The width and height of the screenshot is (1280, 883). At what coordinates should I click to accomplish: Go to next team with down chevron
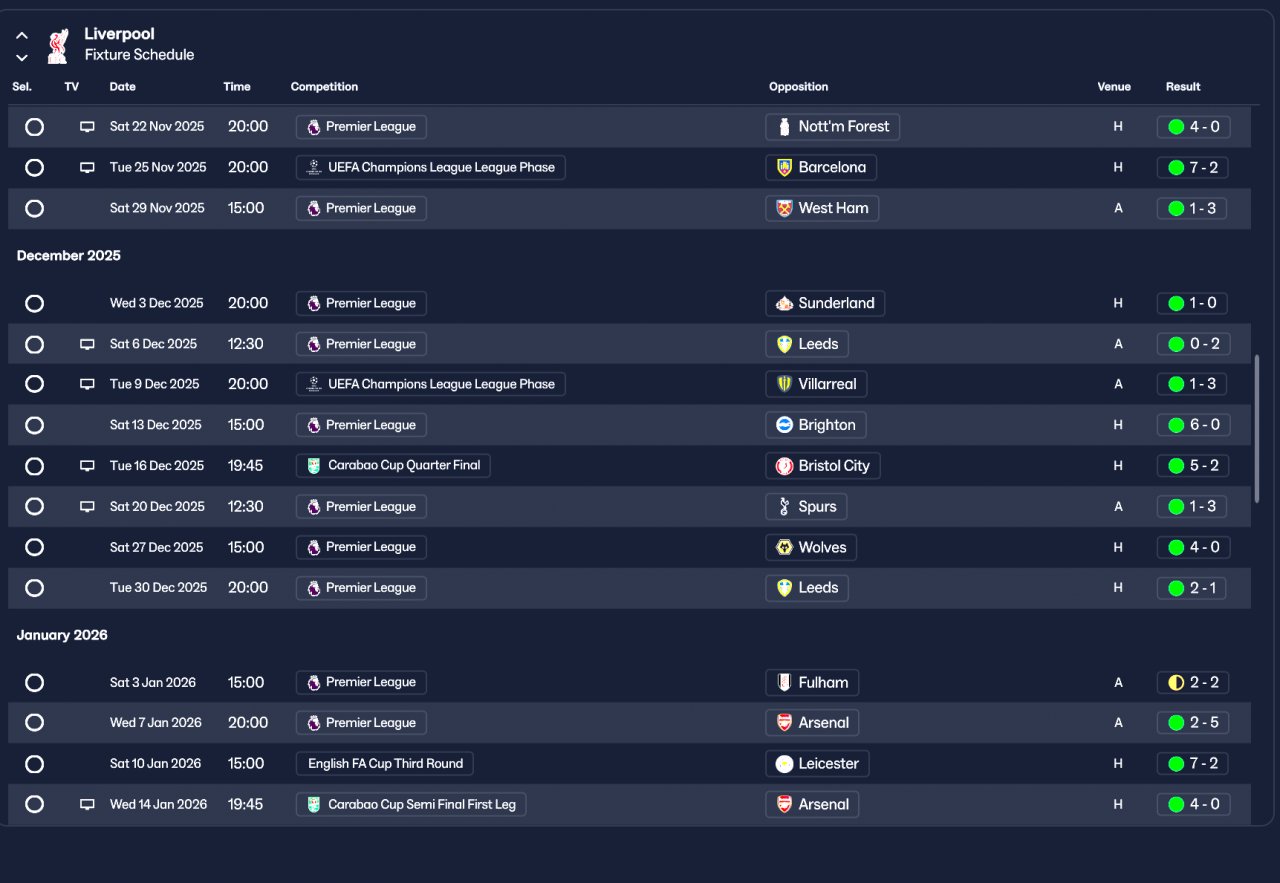pos(22,57)
